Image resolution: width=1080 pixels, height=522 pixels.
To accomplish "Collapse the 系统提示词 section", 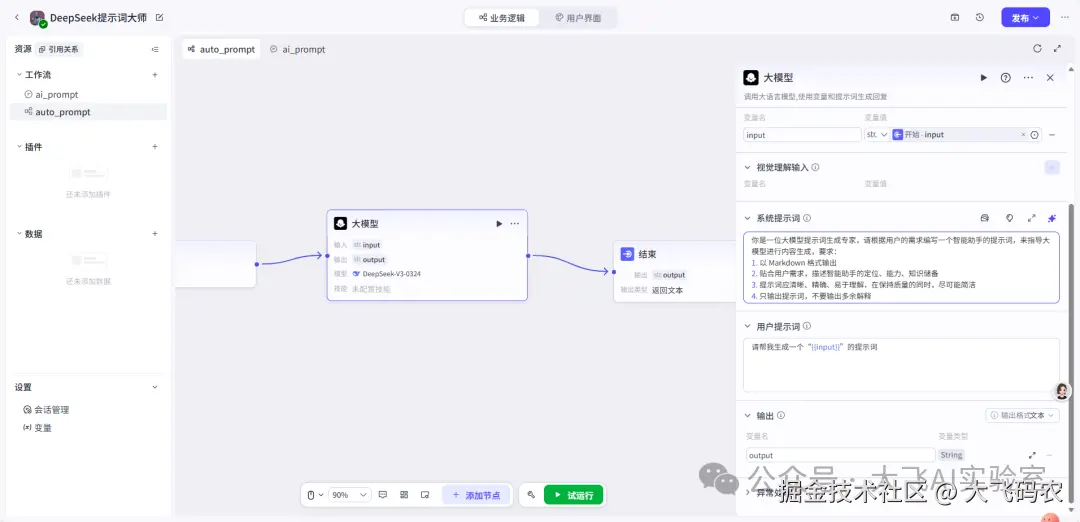I will coord(747,218).
